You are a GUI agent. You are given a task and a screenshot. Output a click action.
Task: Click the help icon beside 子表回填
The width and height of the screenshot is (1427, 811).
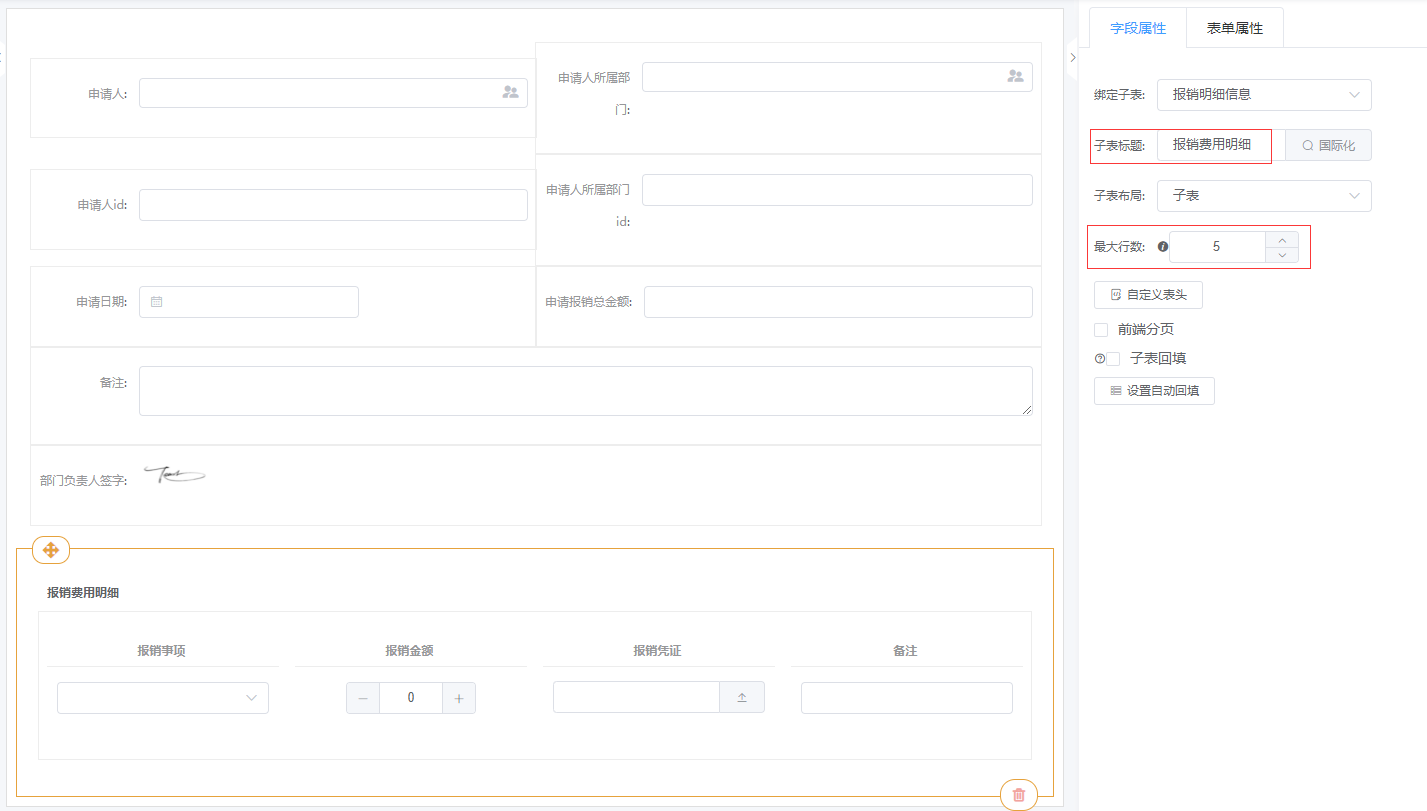(1100, 358)
